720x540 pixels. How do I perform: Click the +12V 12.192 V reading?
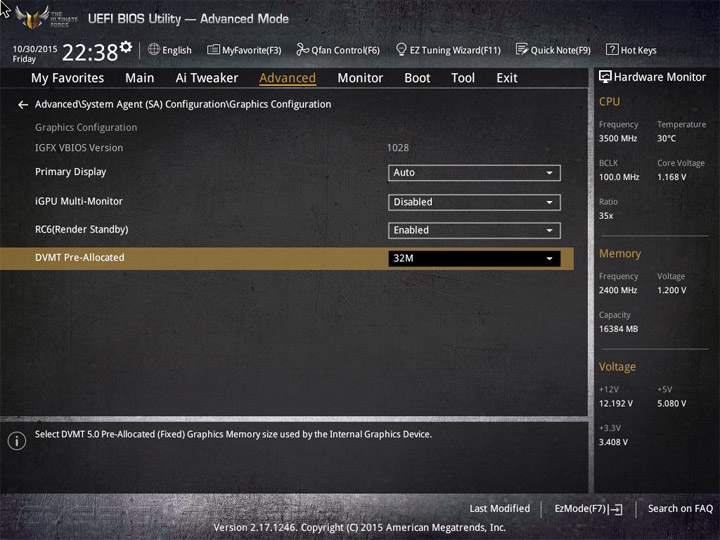(616, 404)
